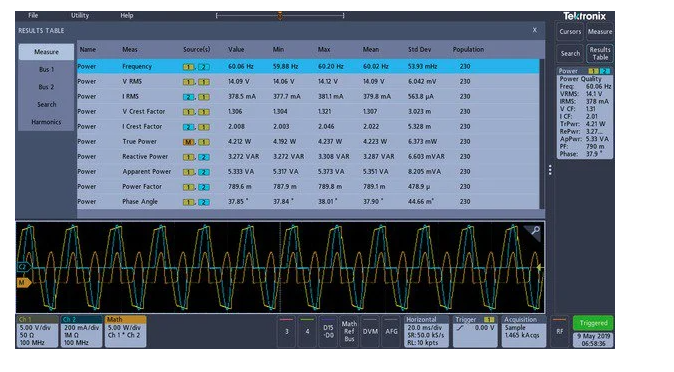Click the Std Dev column header
This screenshot has width=674, height=372.
pyautogui.click(x=420, y=49)
